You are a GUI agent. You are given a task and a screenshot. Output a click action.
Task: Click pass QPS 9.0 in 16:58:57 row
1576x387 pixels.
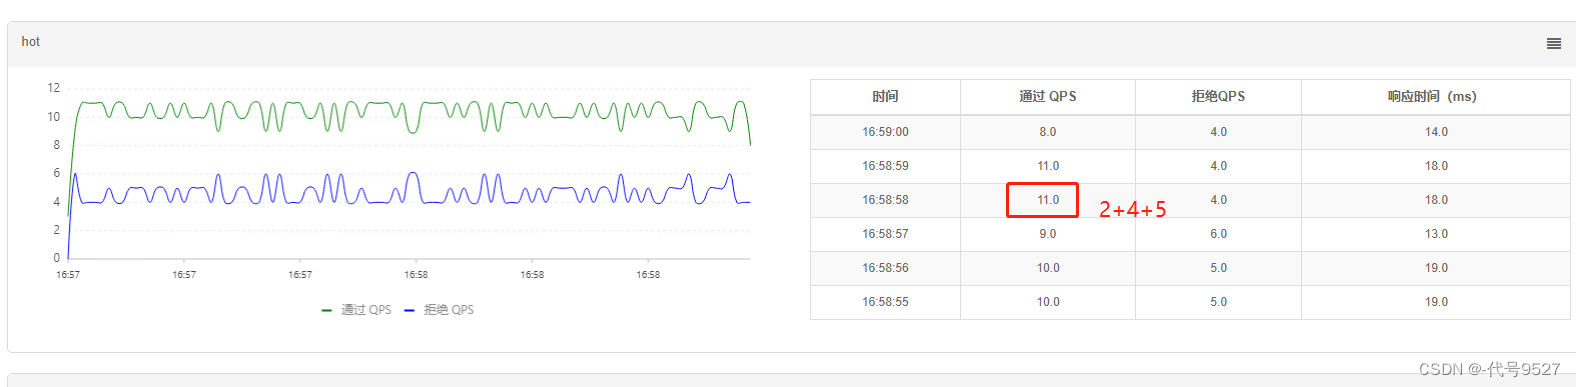tap(1048, 234)
